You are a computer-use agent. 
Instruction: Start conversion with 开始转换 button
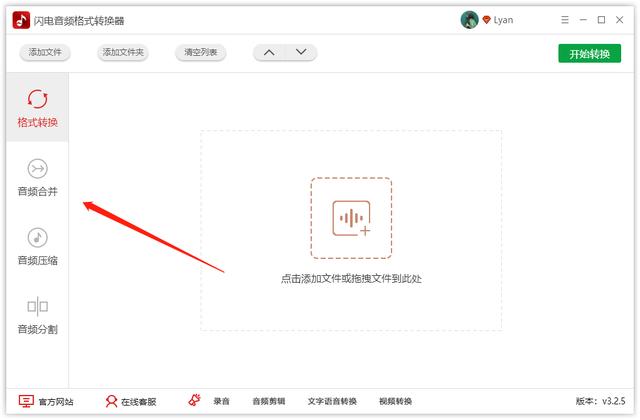pos(589,53)
